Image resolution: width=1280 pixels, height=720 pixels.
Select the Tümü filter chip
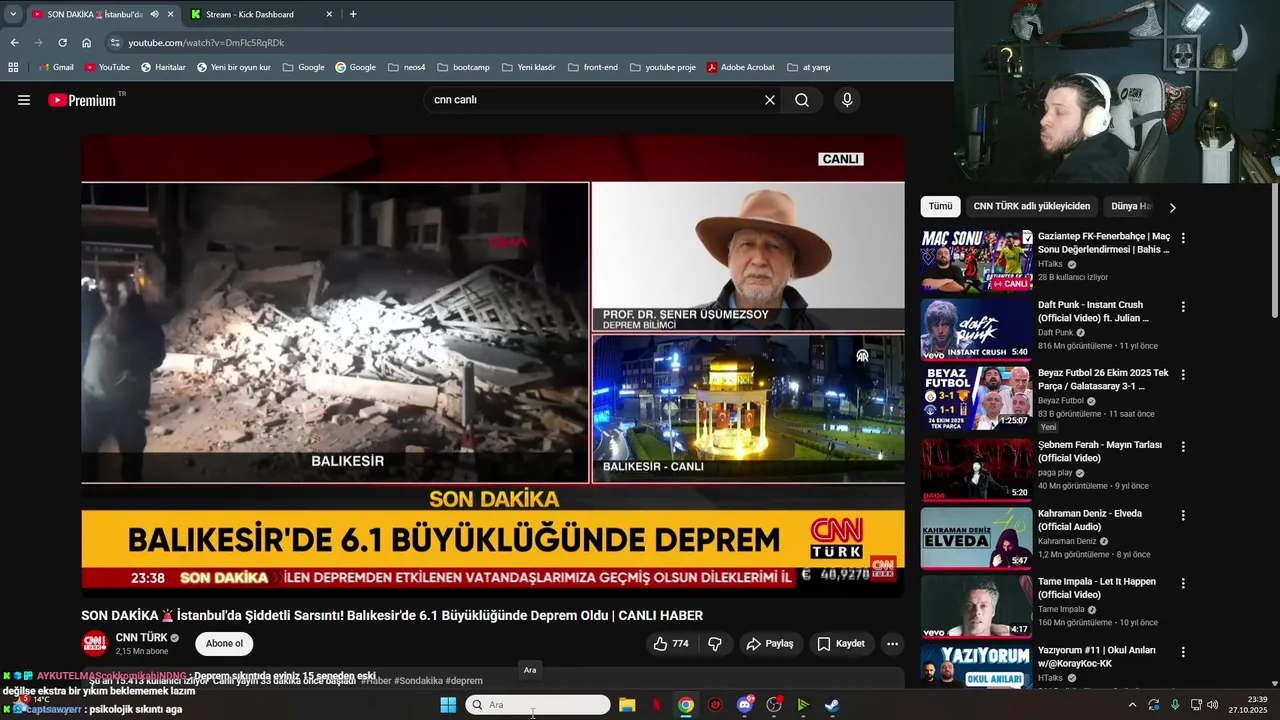[940, 206]
